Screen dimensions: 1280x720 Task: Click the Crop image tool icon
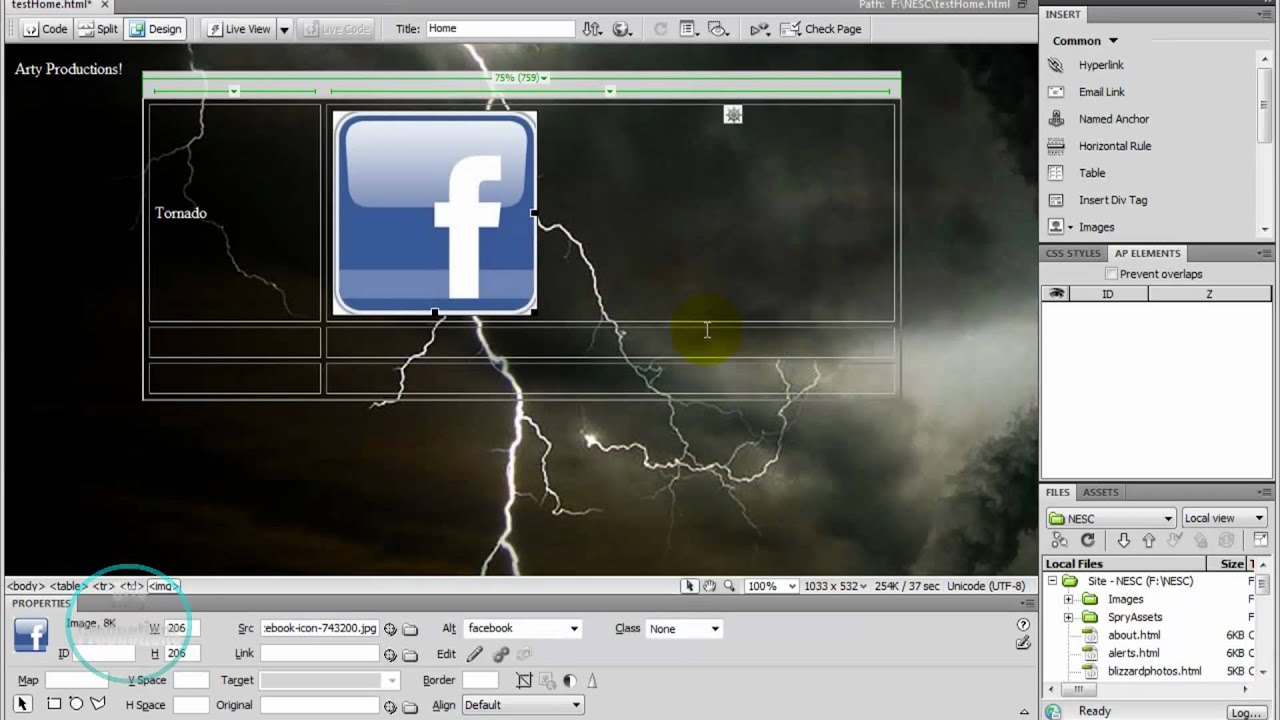click(x=524, y=680)
